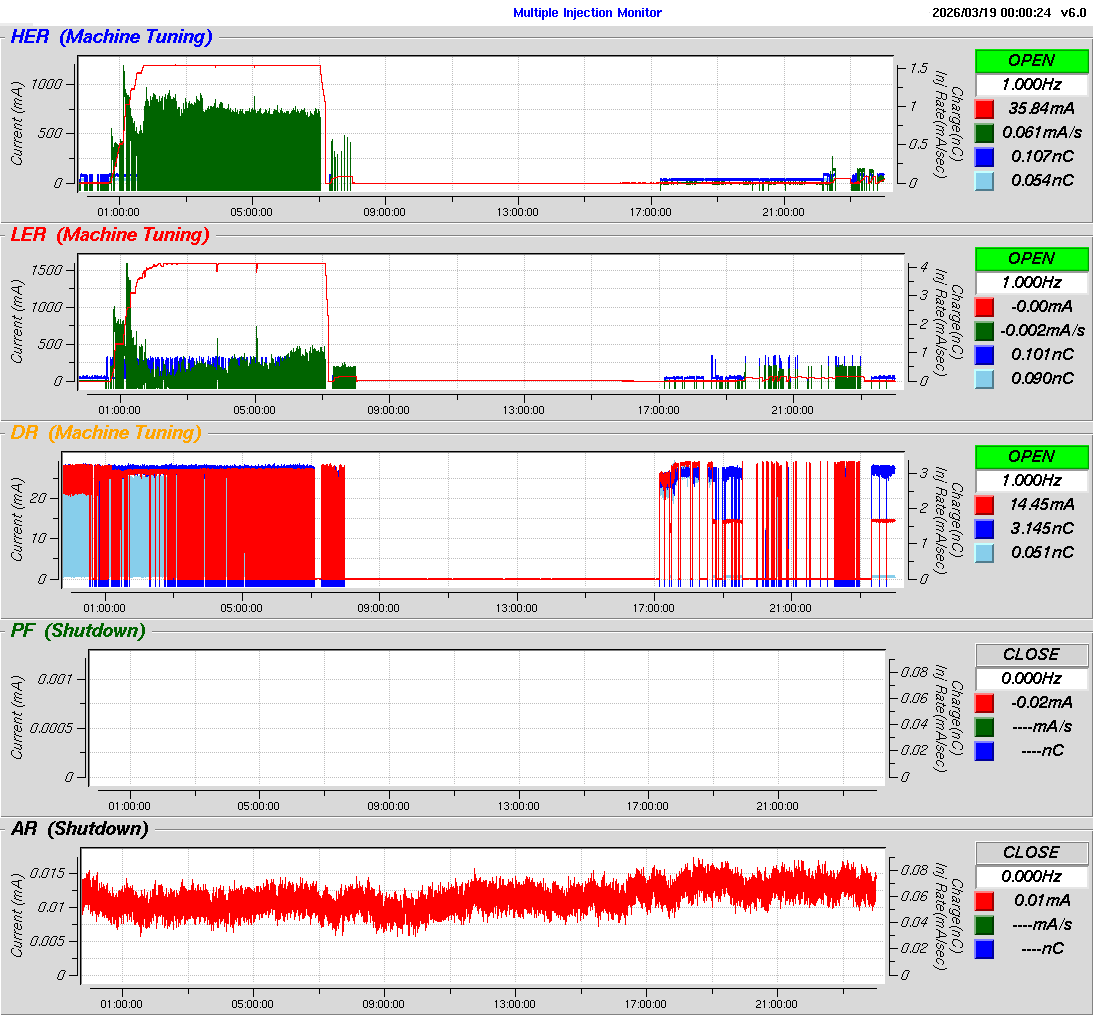Click the HER green OPEN status button
Screen dimensions: 1093x1015
[x=1031, y=60]
